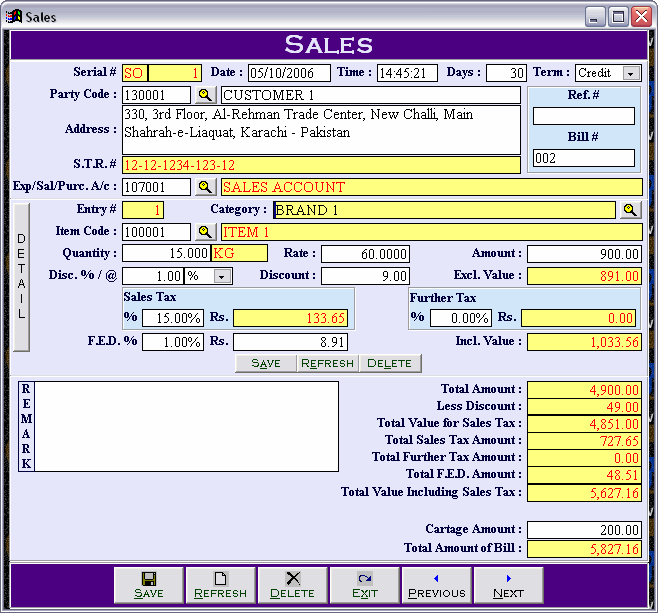The image size is (658, 613).
Task: Click the vertical DETAIL button
Action: coord(21,277)
